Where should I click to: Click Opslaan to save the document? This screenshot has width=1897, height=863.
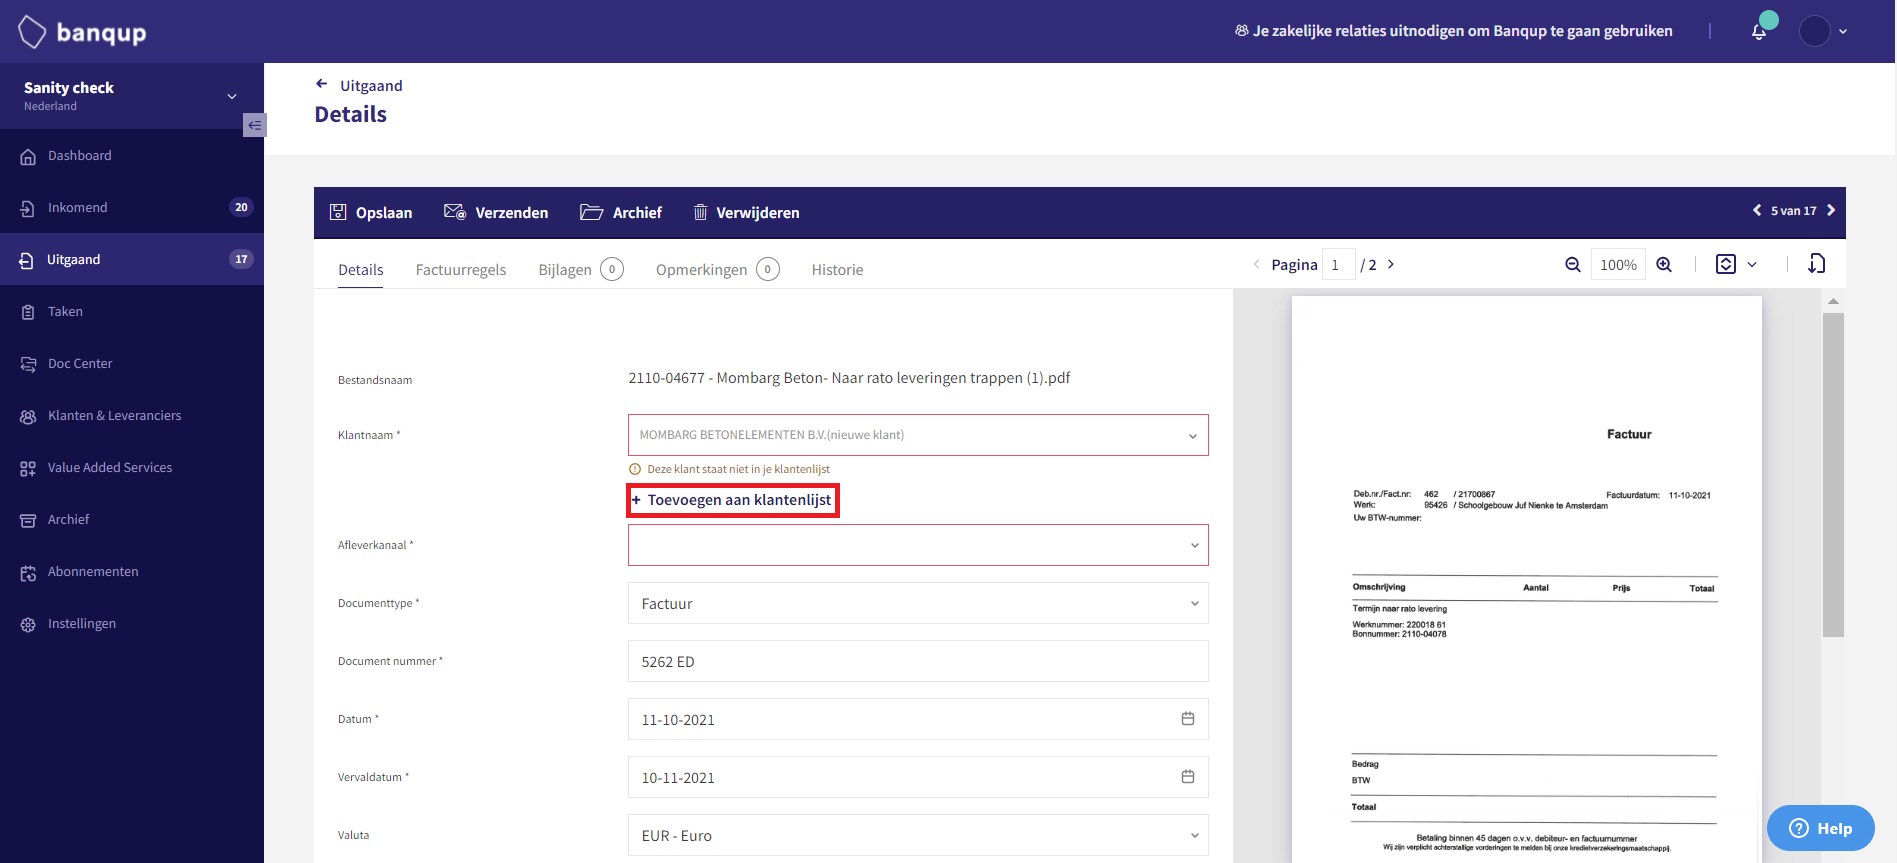(x=371, y=212)
